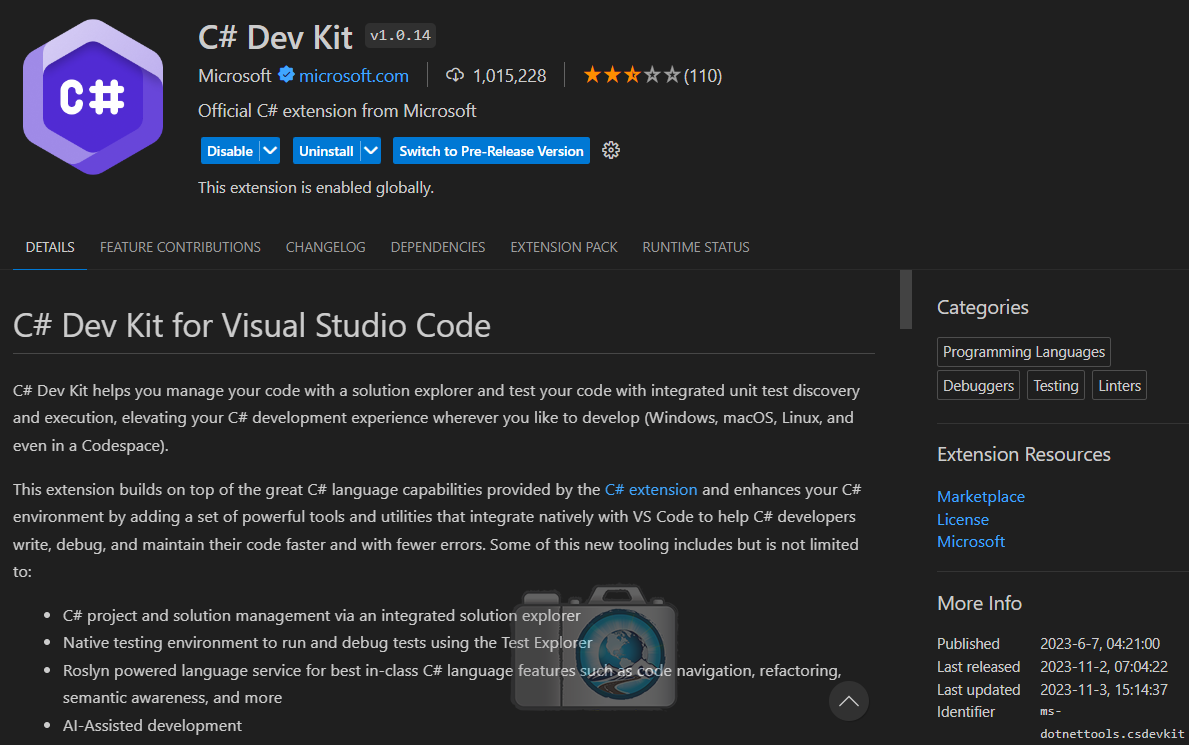Viewport: 1189px width, 745px height.
Task: Select the Dependencies tab
Action: click(x=438, y=247)
